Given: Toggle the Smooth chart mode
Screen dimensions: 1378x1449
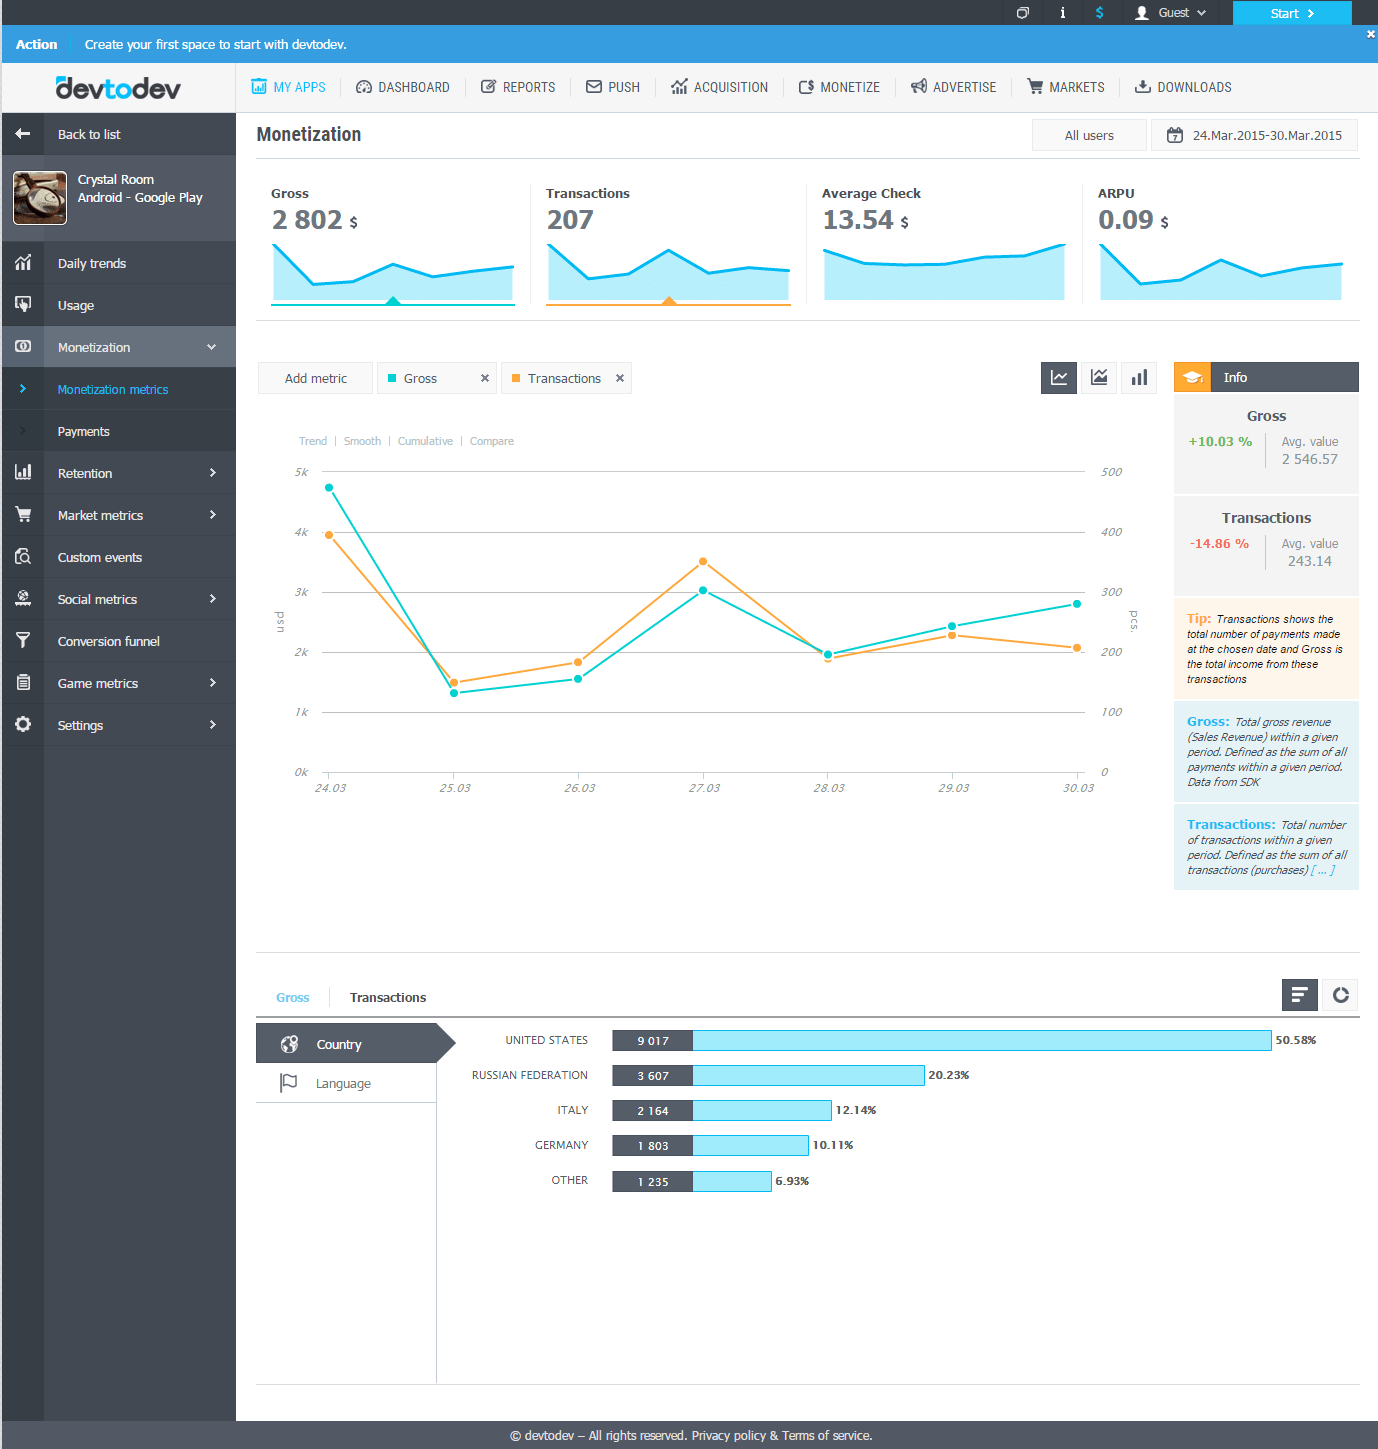Looking at the screenshot, I should (362, 441).
